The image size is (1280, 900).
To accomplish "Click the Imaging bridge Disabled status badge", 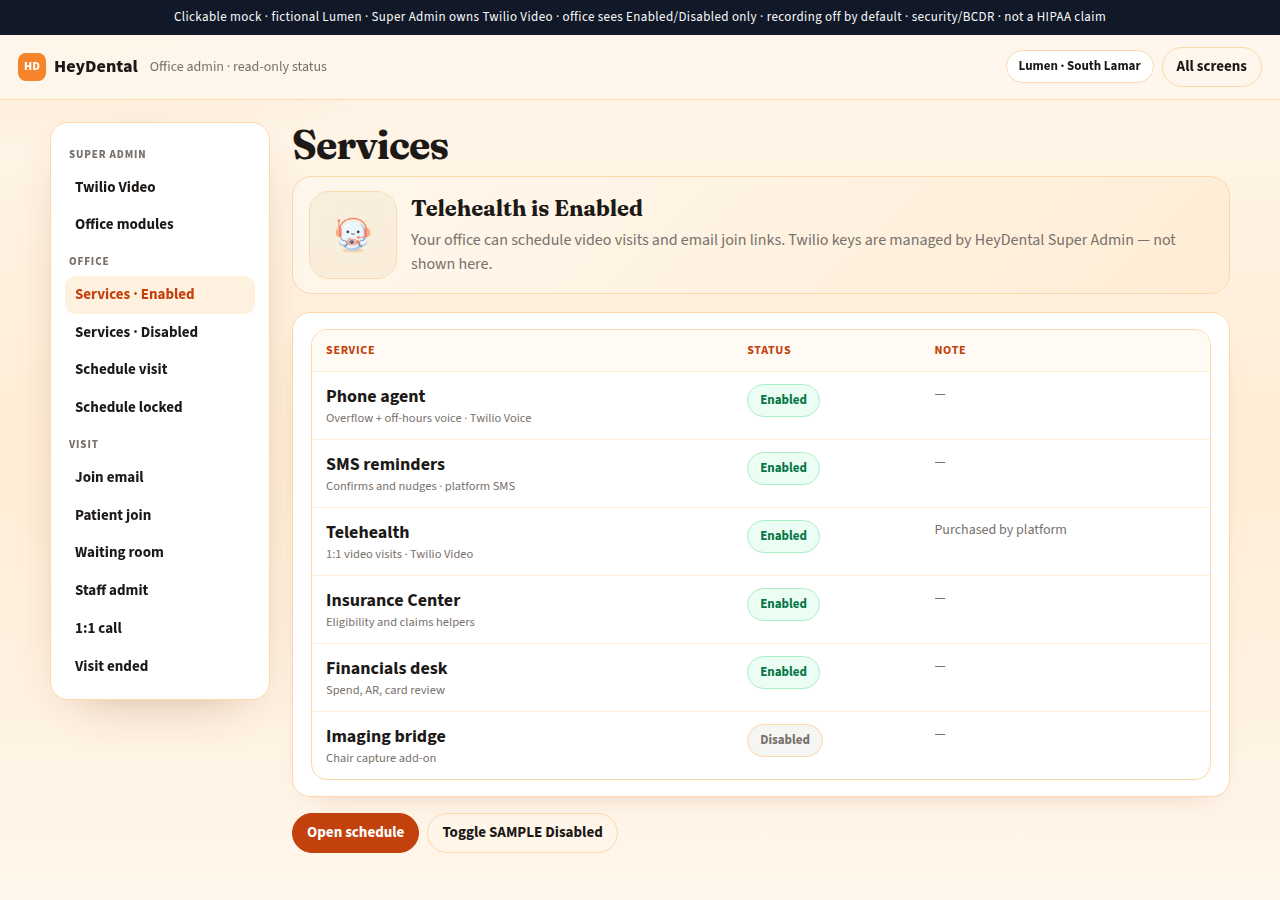I will point(785,740).
